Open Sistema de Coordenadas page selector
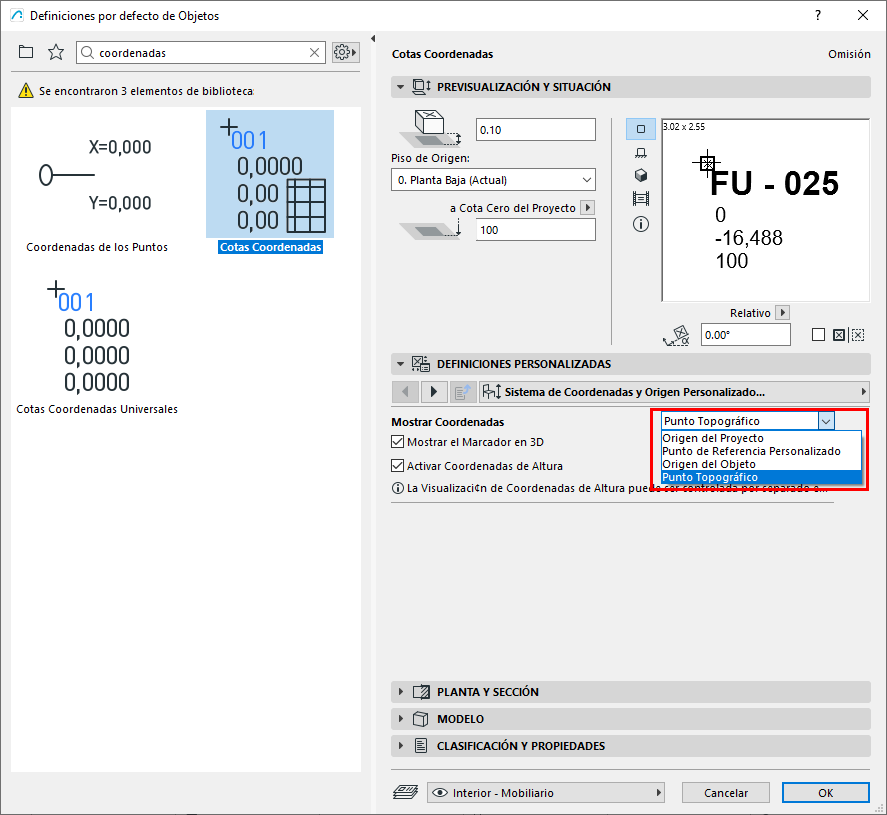Image resolution: width=887 pixels, height=815 pixels. pos(674,392)
